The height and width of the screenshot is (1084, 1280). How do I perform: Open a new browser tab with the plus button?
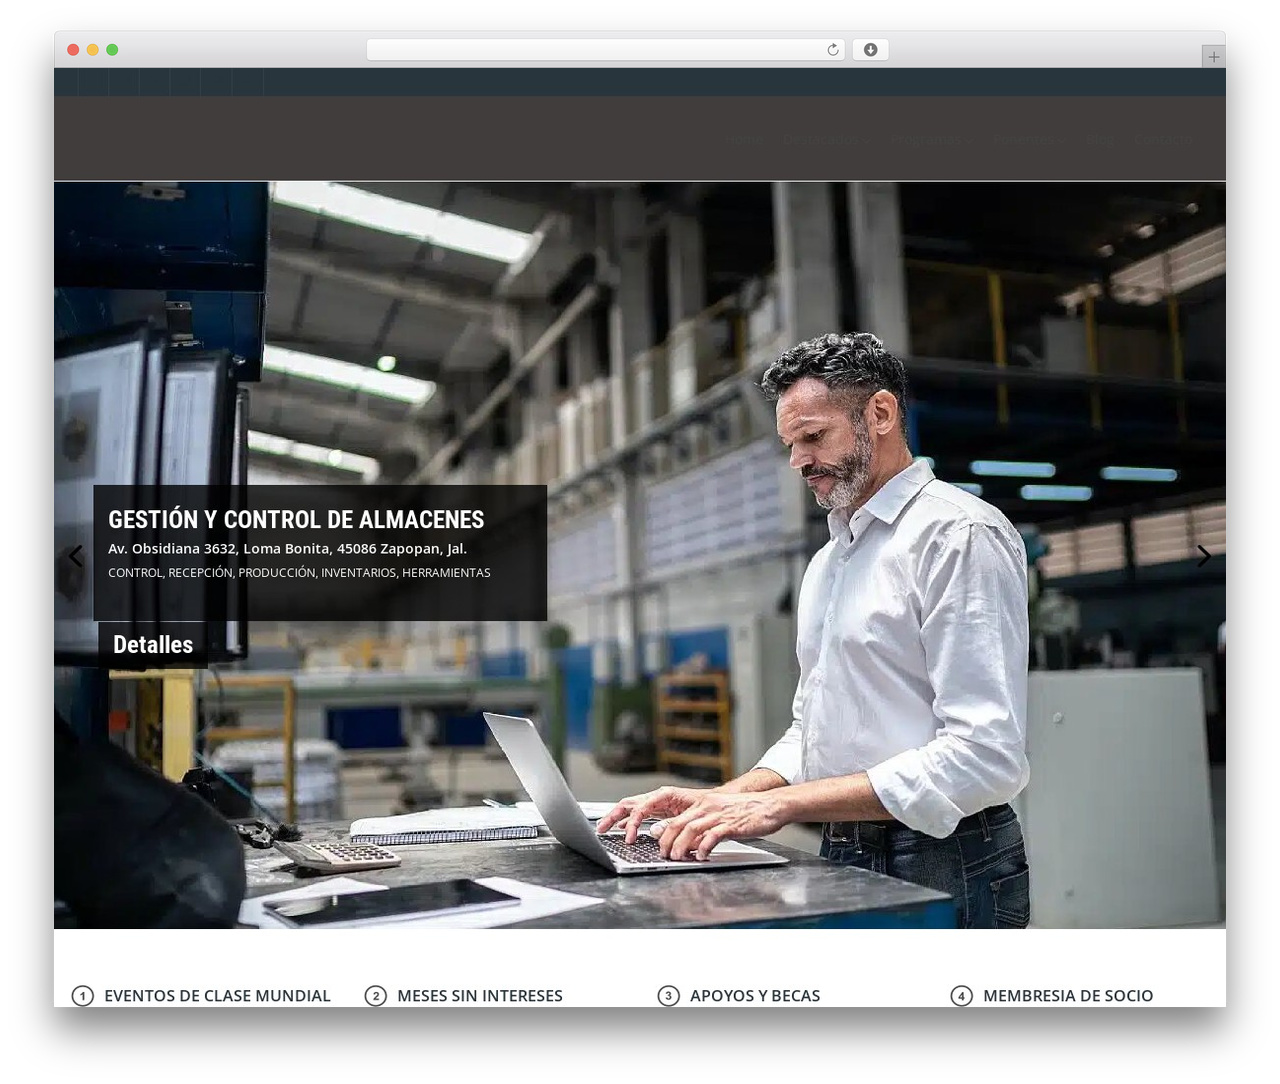point(1213,57)
